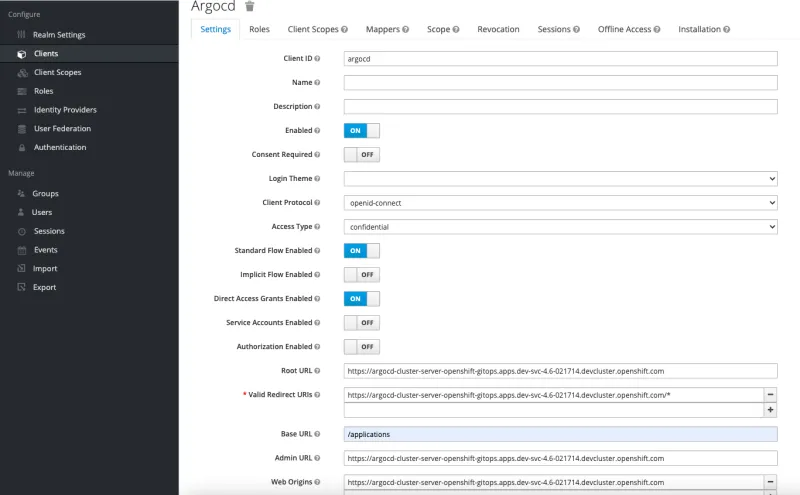This screenshot has height=495, width=800.
Task: Click the User Federation database icon
Action: pyautogui.click(x=21, y=129)
